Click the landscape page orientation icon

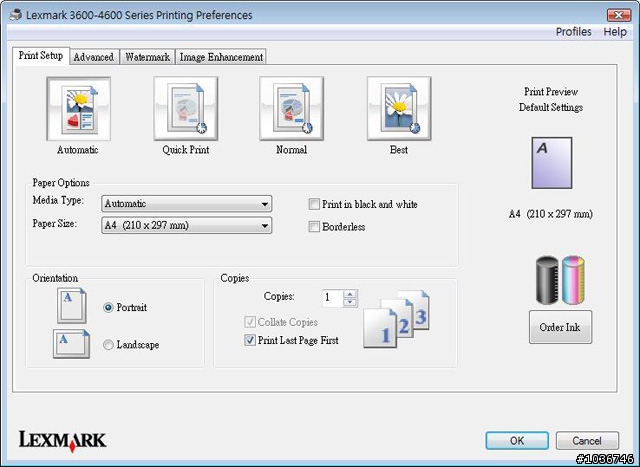tap(71, 344)
